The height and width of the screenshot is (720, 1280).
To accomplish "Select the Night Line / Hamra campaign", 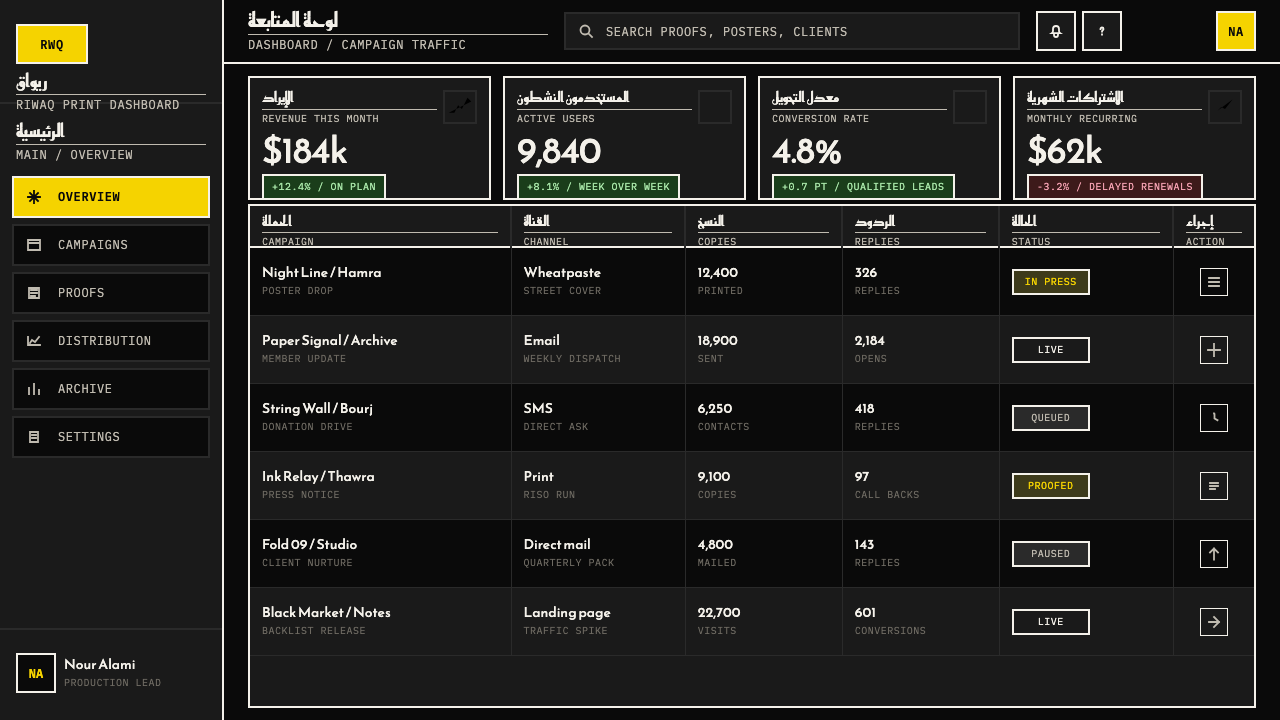I will 322,272.
